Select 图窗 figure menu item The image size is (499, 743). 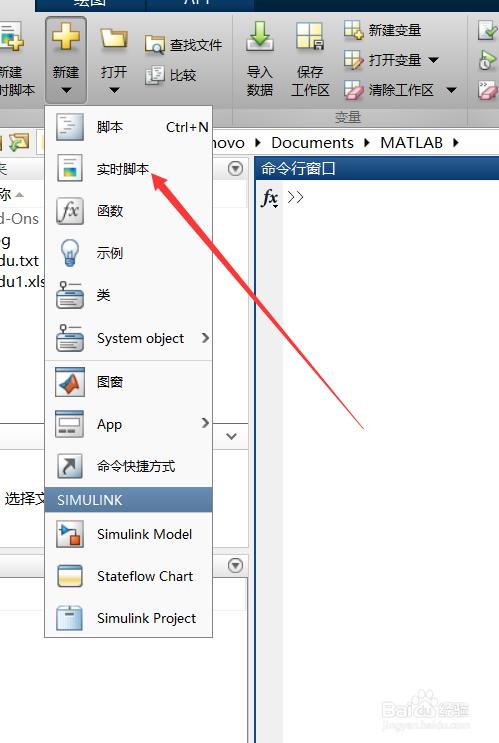128,382
